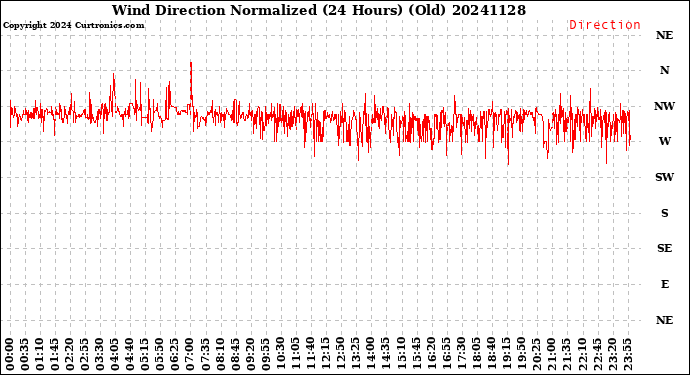Click the 16:55 time axis label

pyautogui.click(x=446, y=355)
